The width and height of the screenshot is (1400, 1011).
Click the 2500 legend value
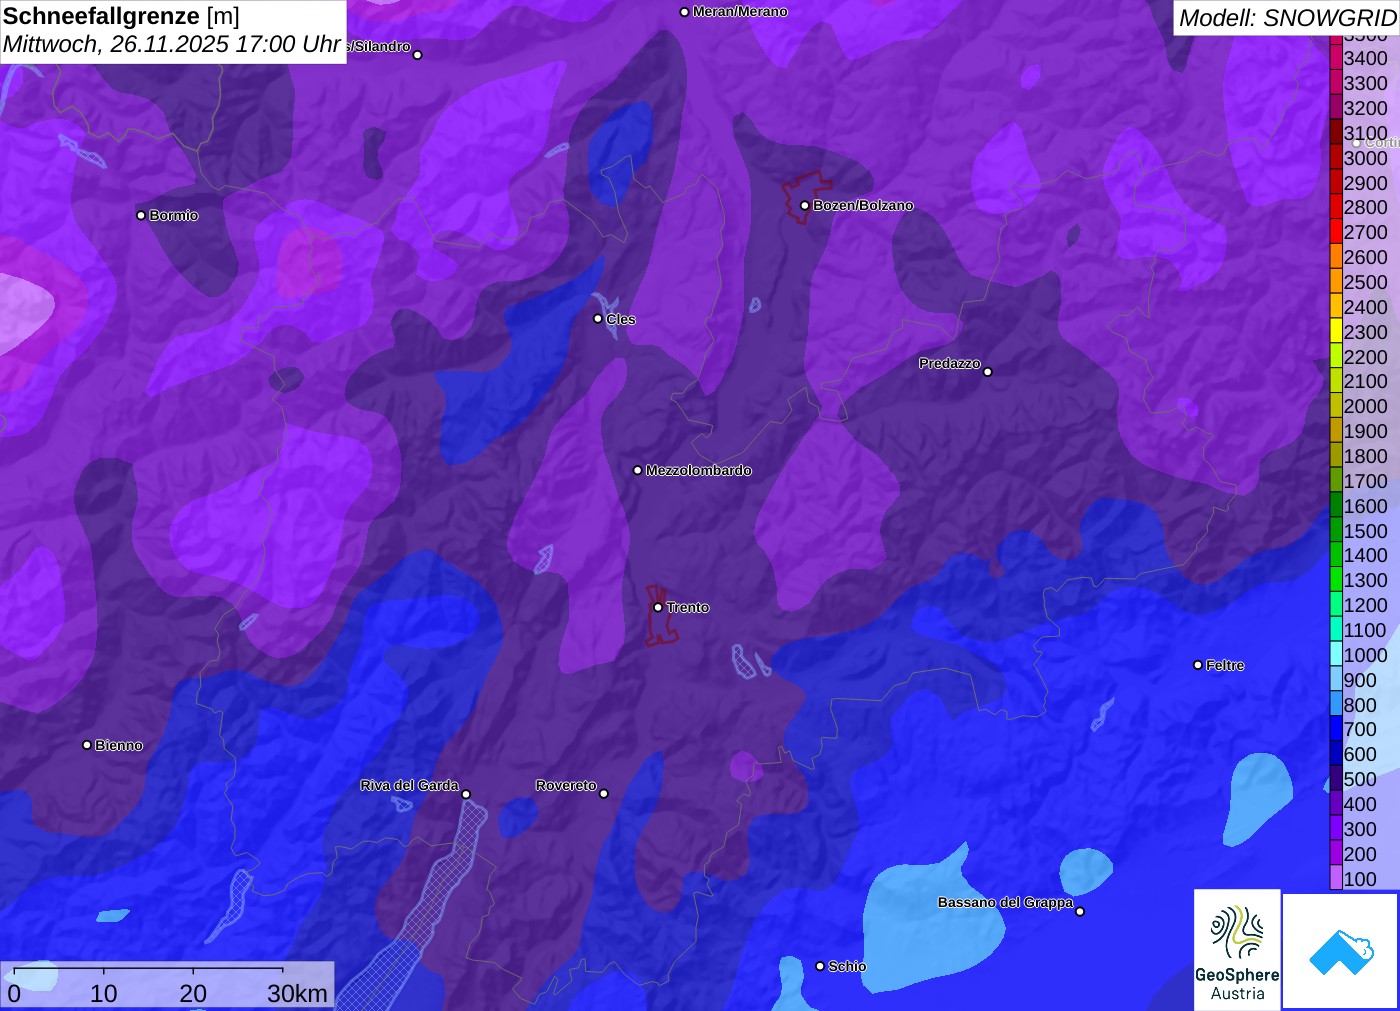click(x=1366, y=282)
